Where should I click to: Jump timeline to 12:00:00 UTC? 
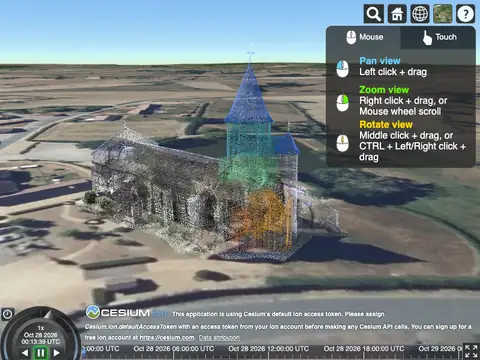(269, 349)
